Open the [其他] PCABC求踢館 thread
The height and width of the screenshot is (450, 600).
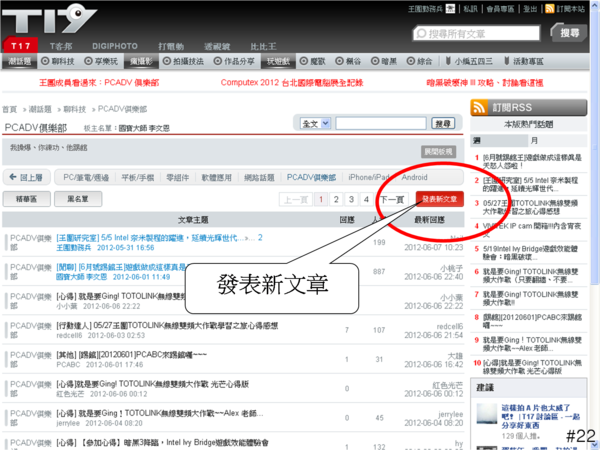pos(131,355)
